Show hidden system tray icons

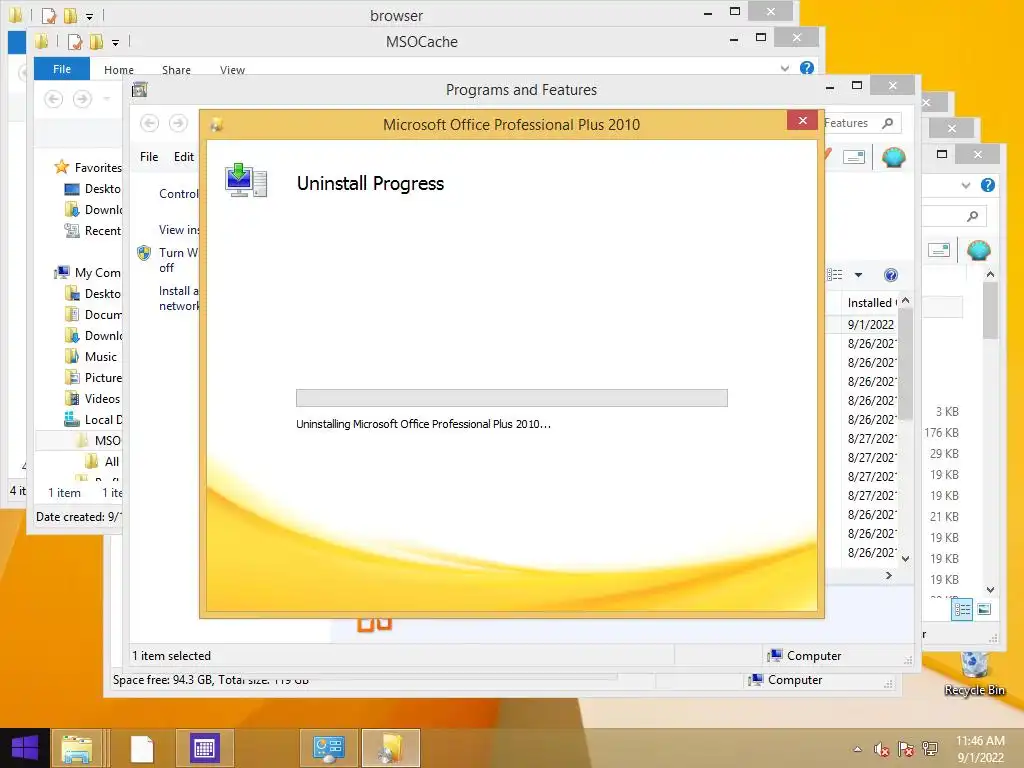click(857, 749)
